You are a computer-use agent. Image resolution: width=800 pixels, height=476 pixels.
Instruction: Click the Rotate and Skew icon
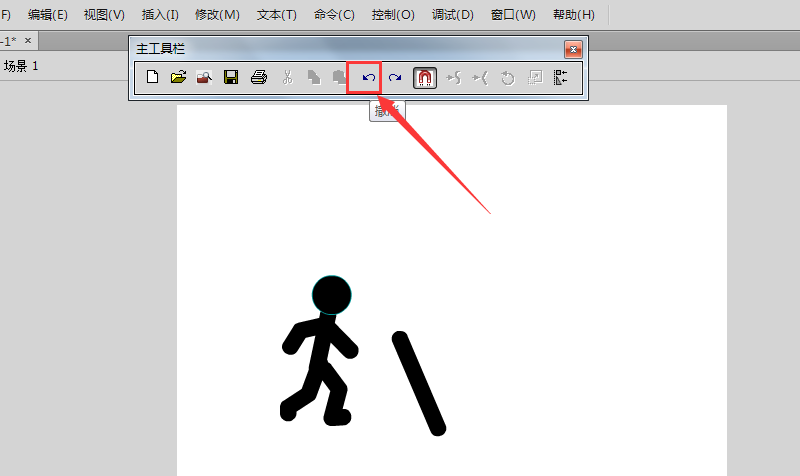(x=507, y=78)
